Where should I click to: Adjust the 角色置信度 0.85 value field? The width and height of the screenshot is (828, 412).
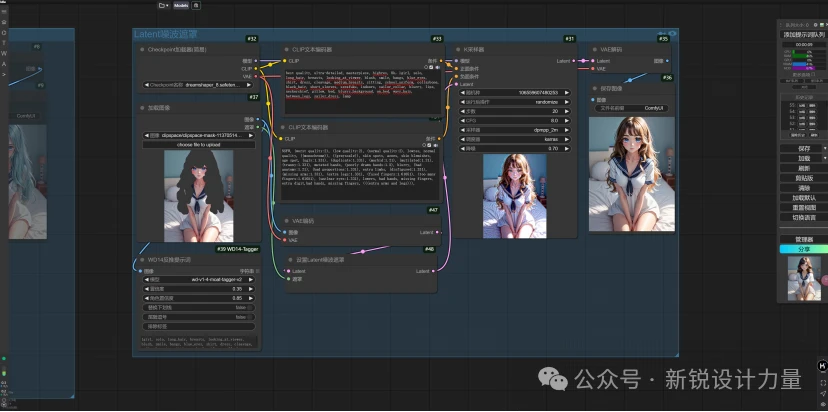199,298
